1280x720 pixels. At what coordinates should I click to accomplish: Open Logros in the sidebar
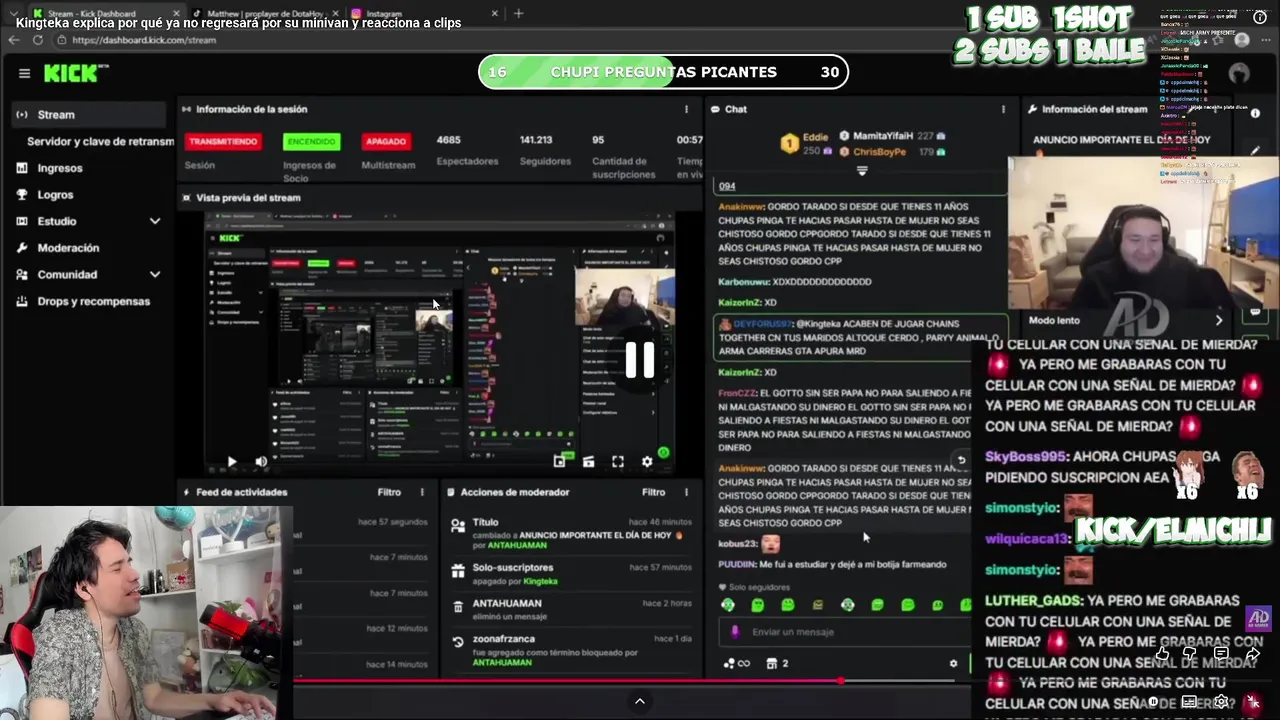click(55, 195)
